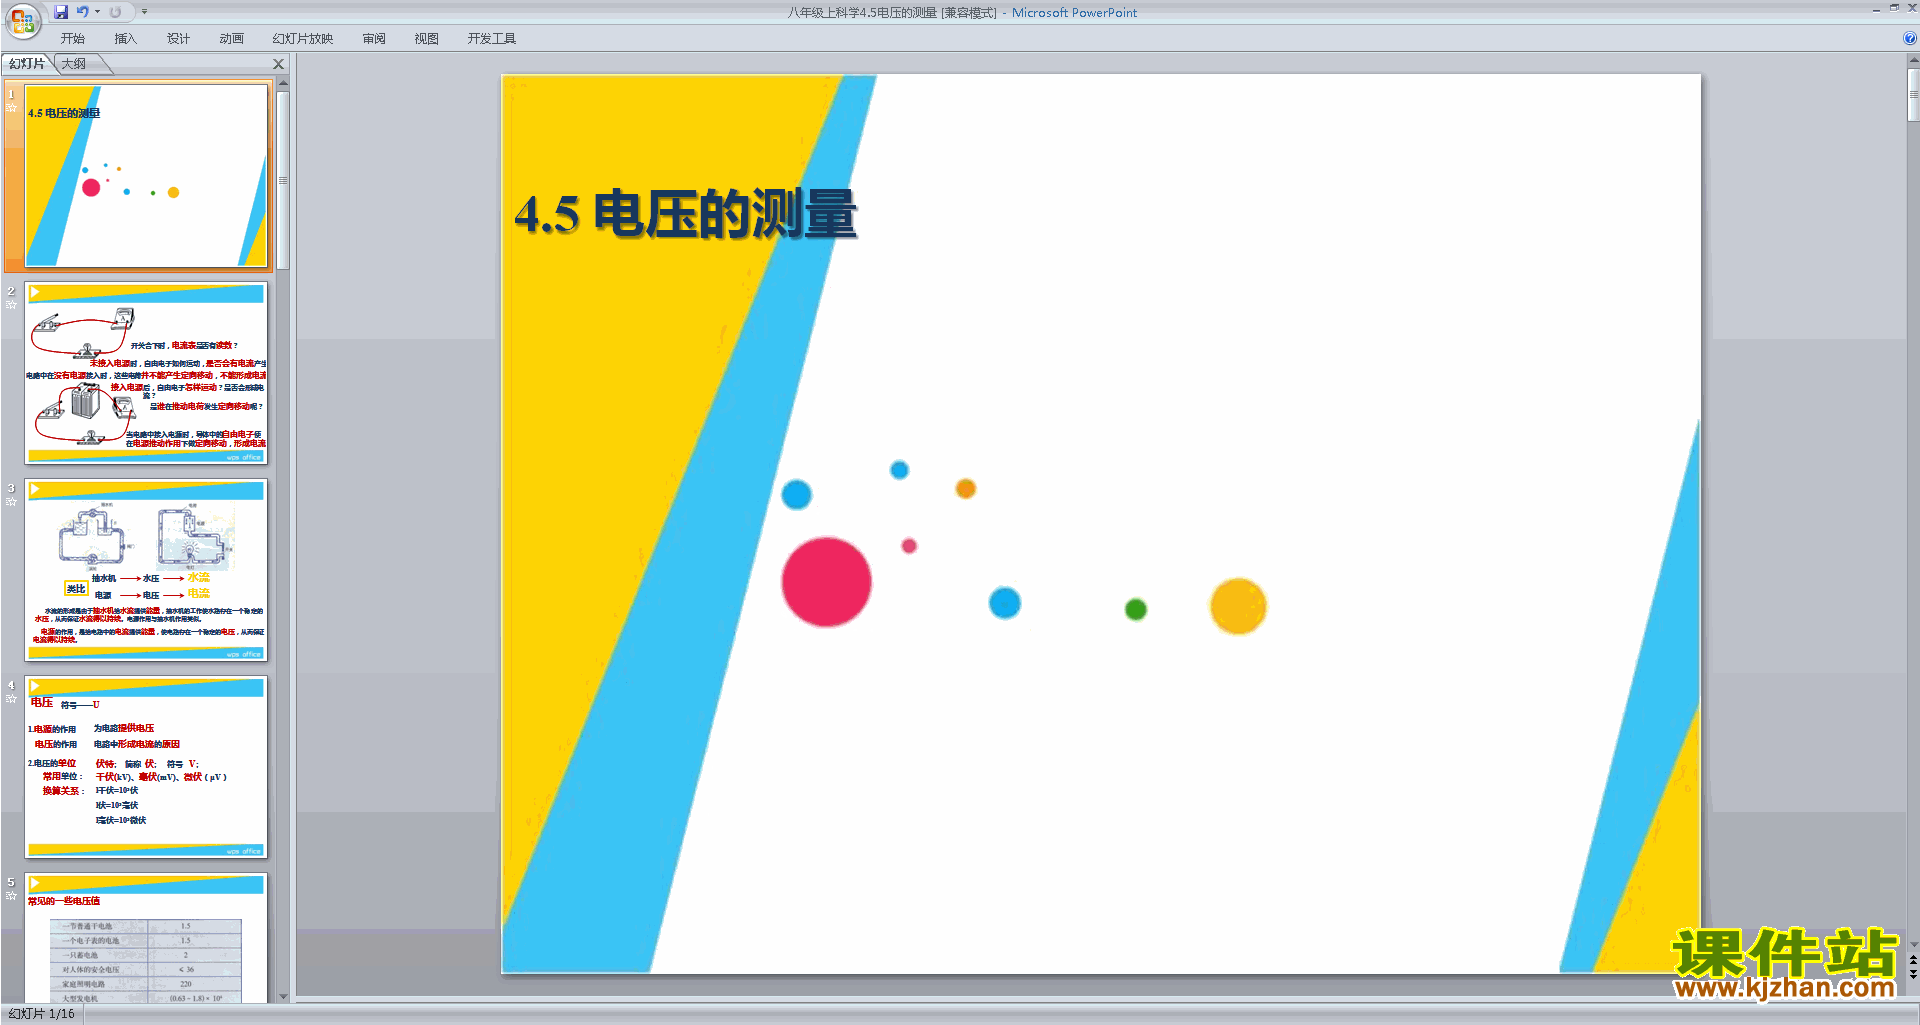Close the slide thumbnail pane
The height and width of the screenshot is (1025, 1920).
click(279, 64)
